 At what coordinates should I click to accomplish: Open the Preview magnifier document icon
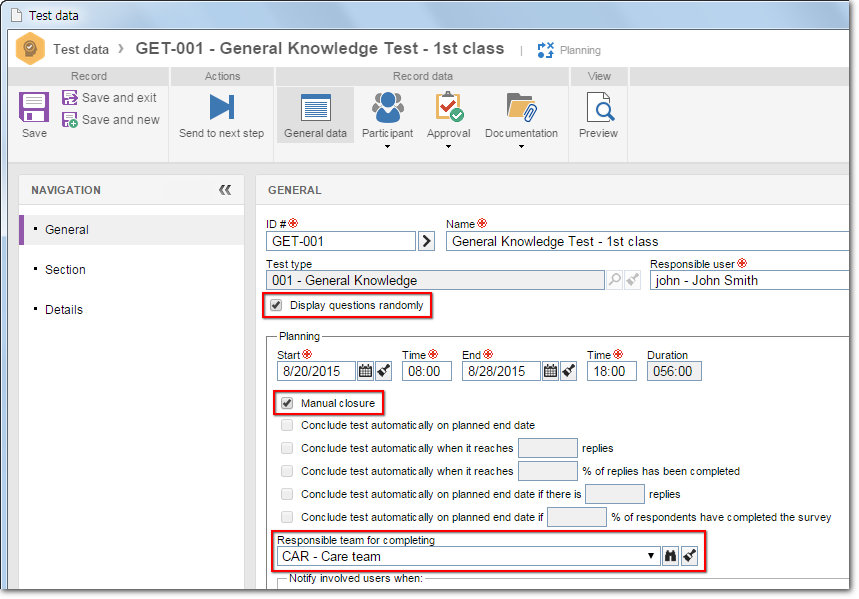click(x=599, y=106)
